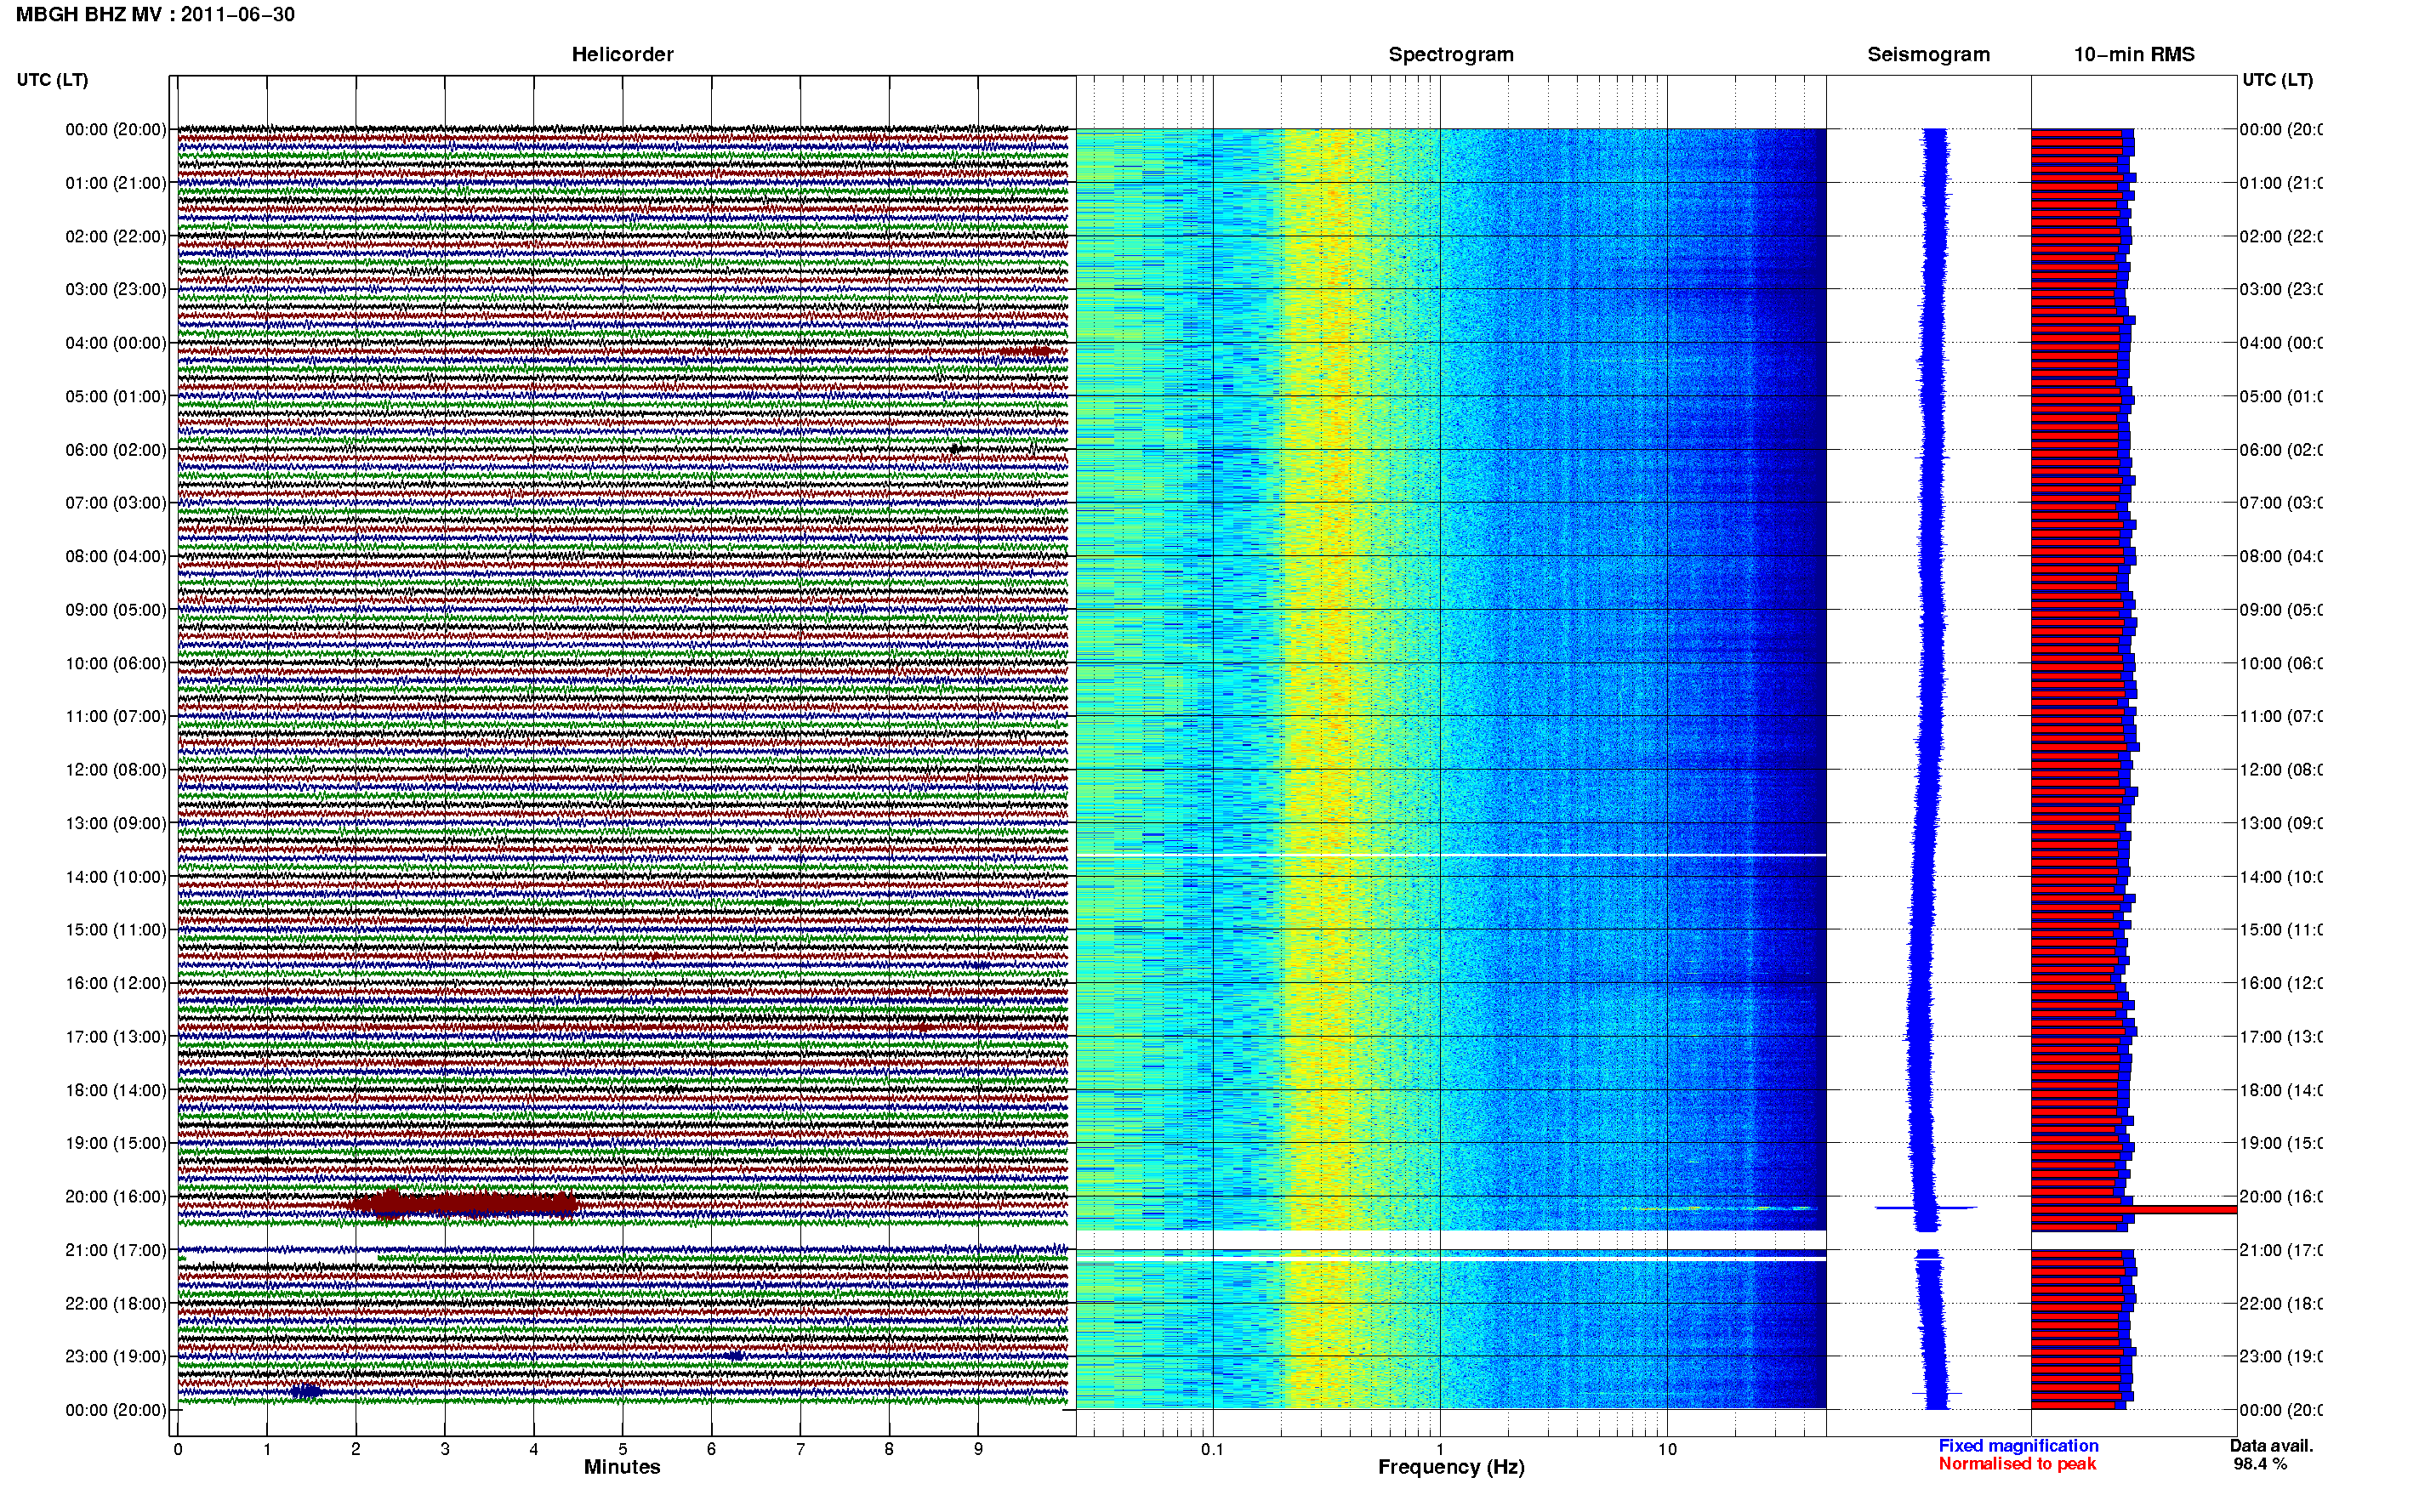Click the Frequency (Hz) axis title
The width and height of the screenshot is (2419, 1512).
pos(1451,1467)
